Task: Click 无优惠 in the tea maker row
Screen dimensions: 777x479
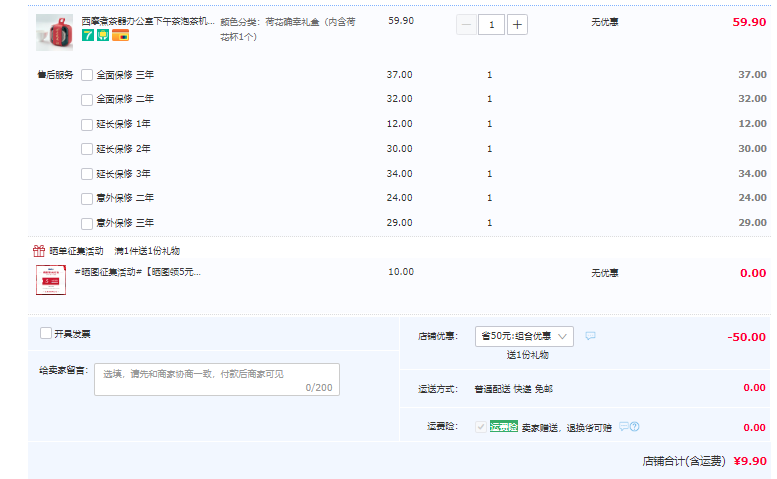Action: click(605, 22)
